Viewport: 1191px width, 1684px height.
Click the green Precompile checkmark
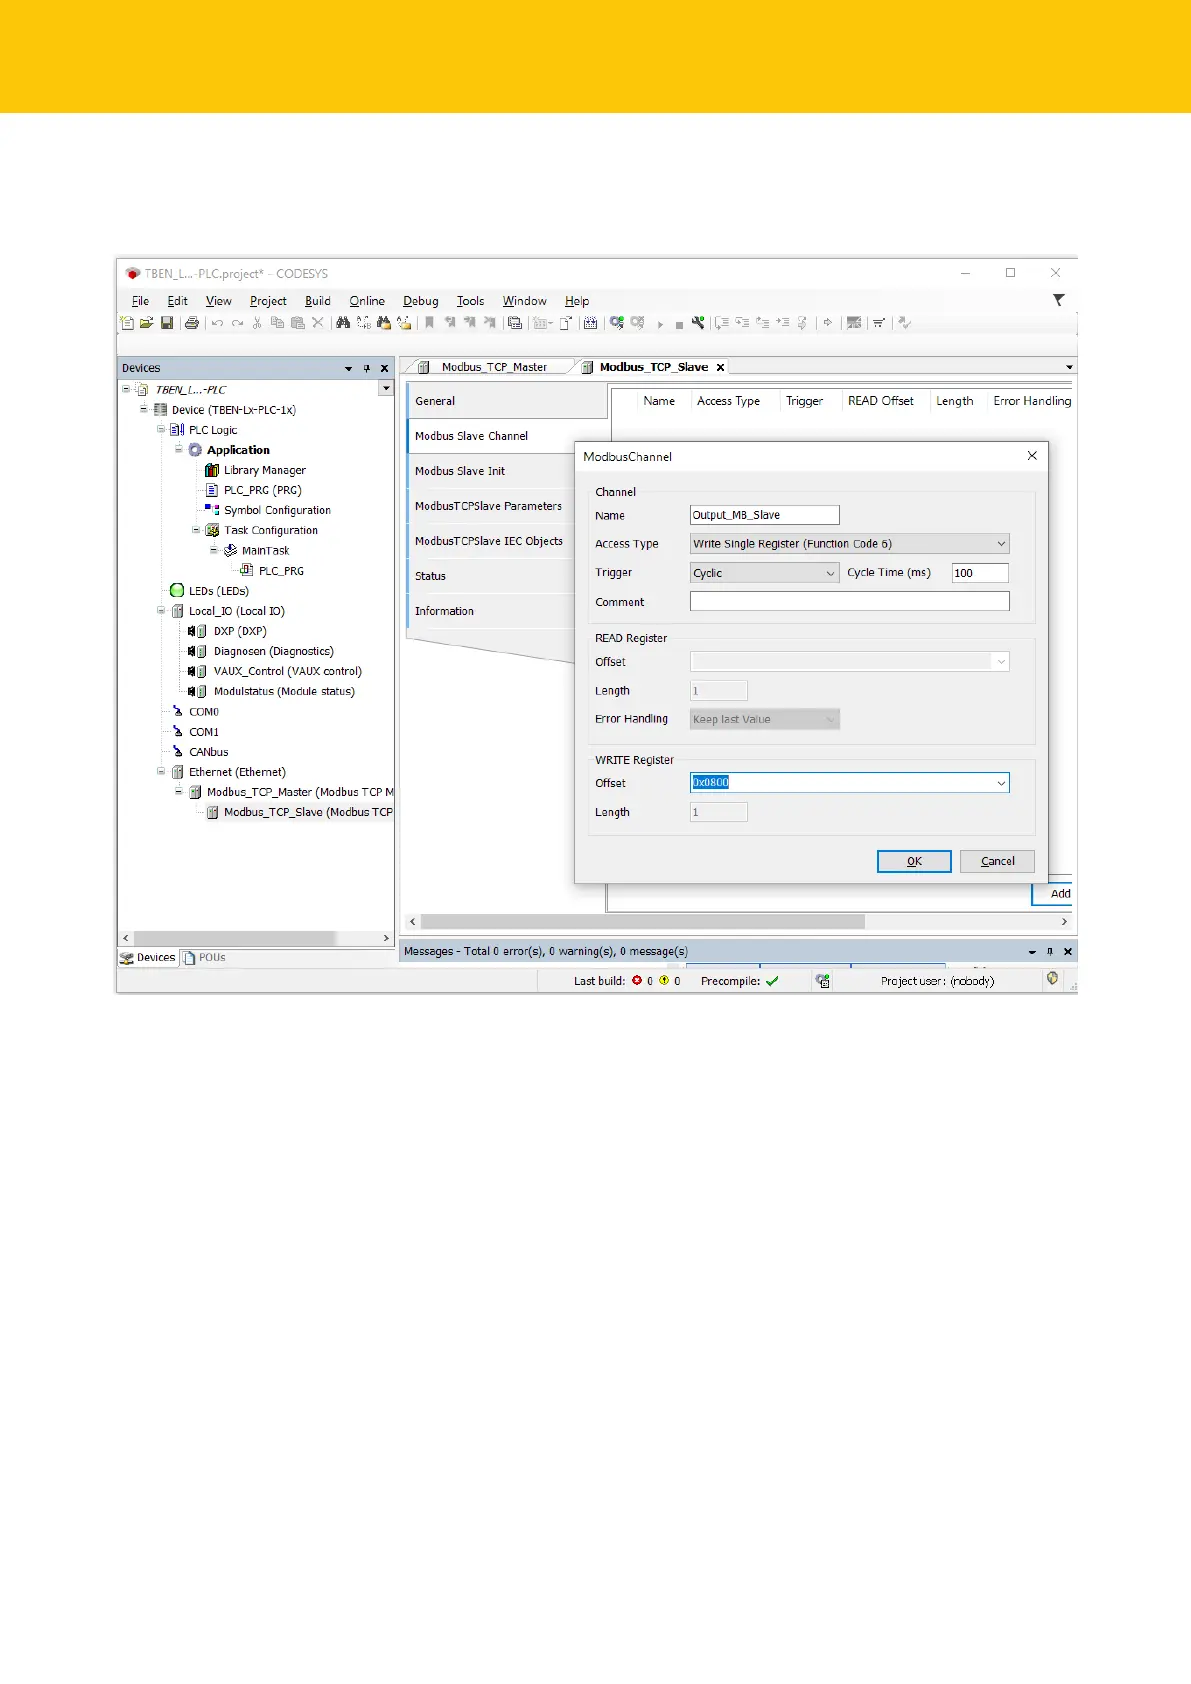coord(772,981)
